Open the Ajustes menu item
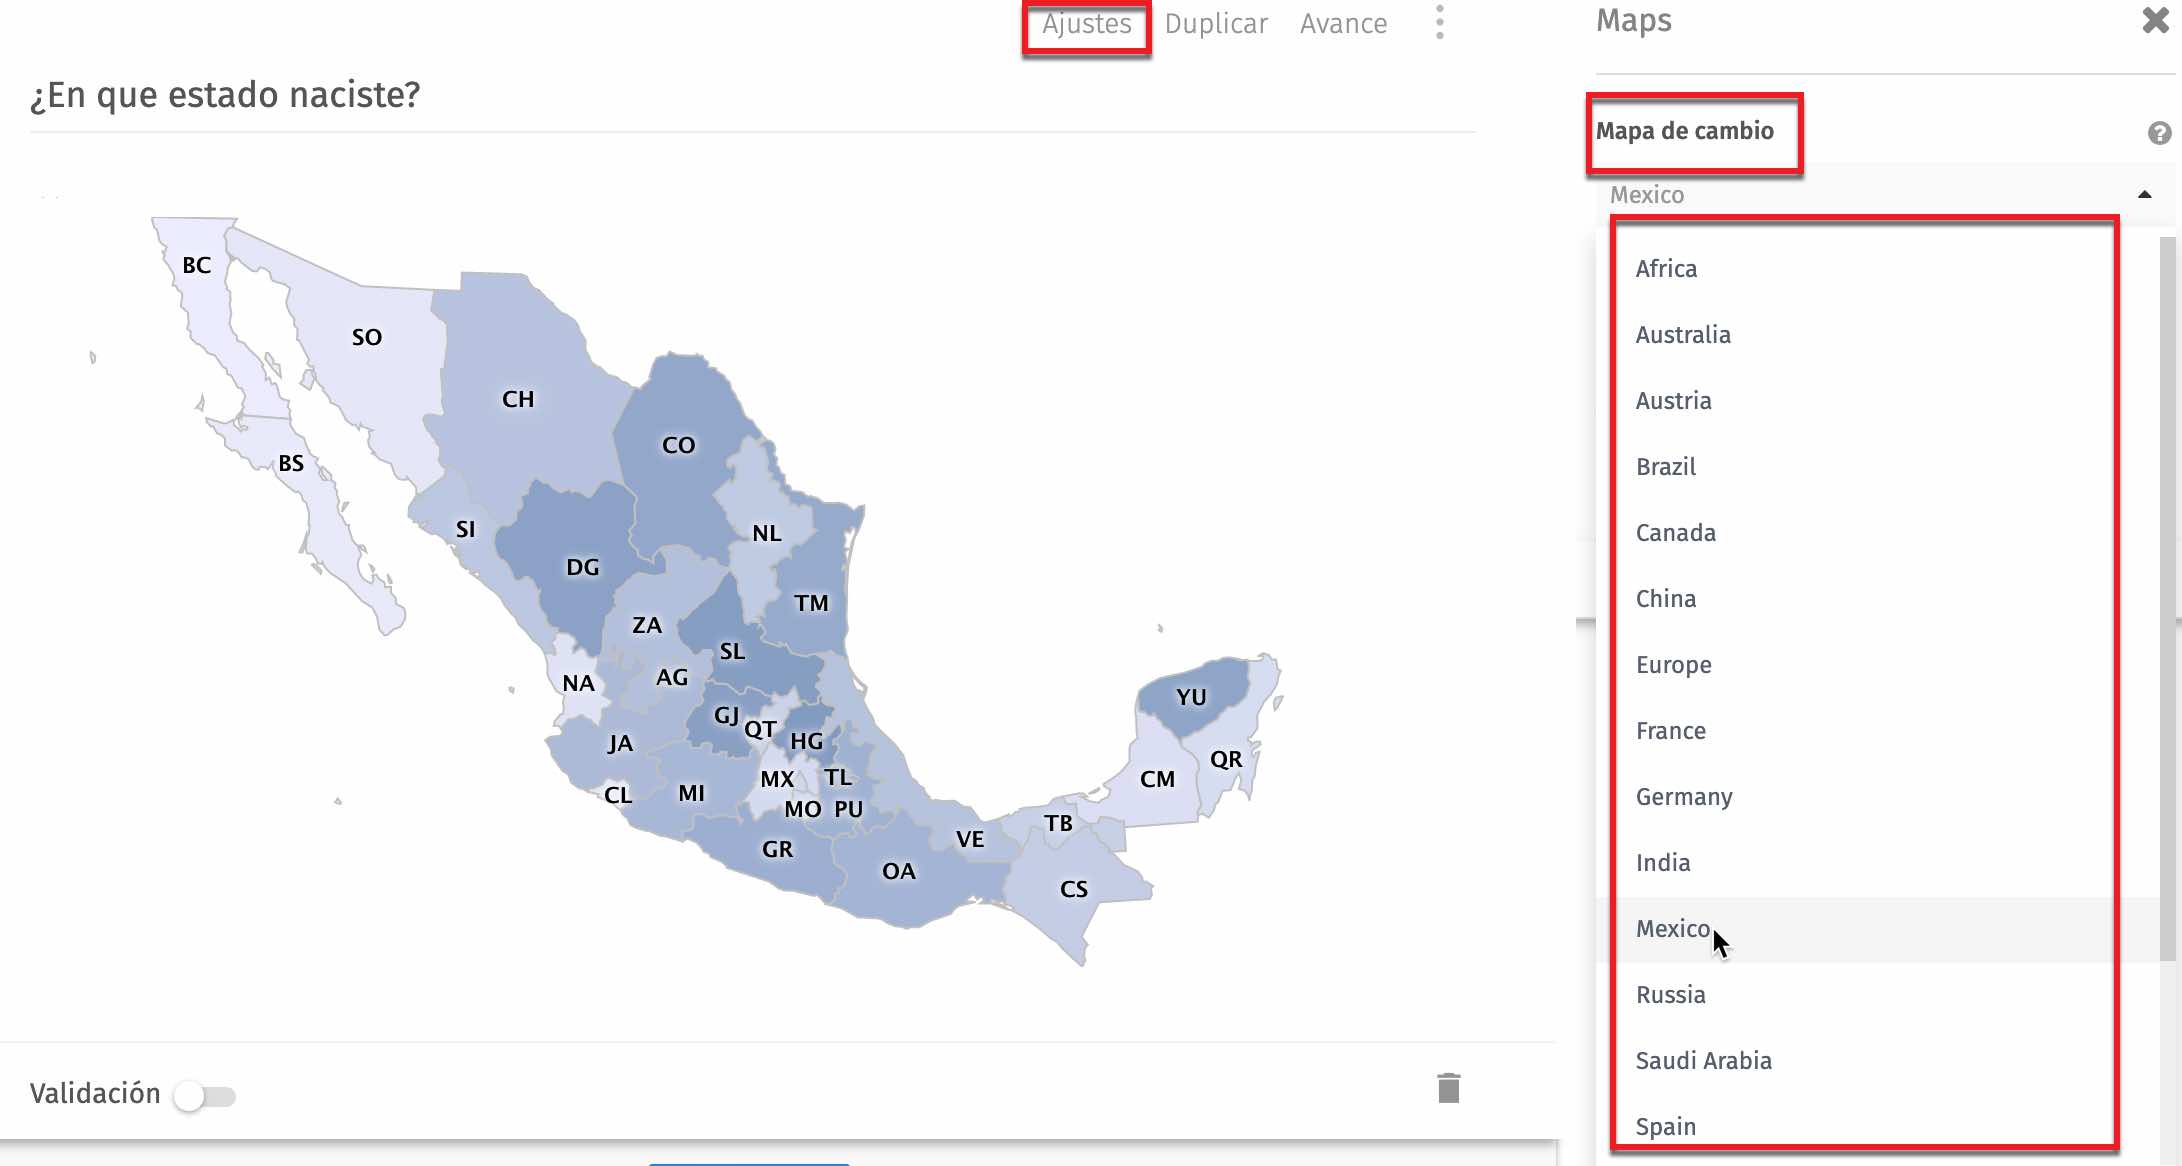 [1086, 23]
